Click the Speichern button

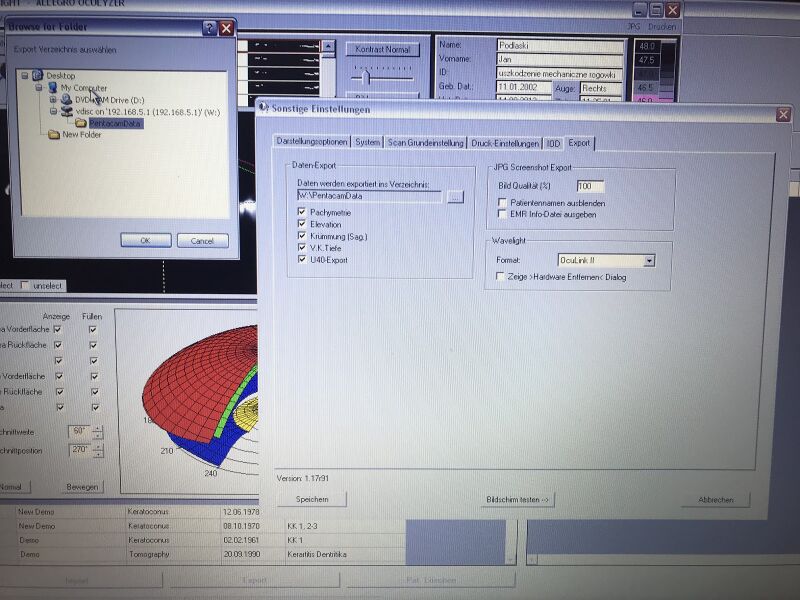312,499
